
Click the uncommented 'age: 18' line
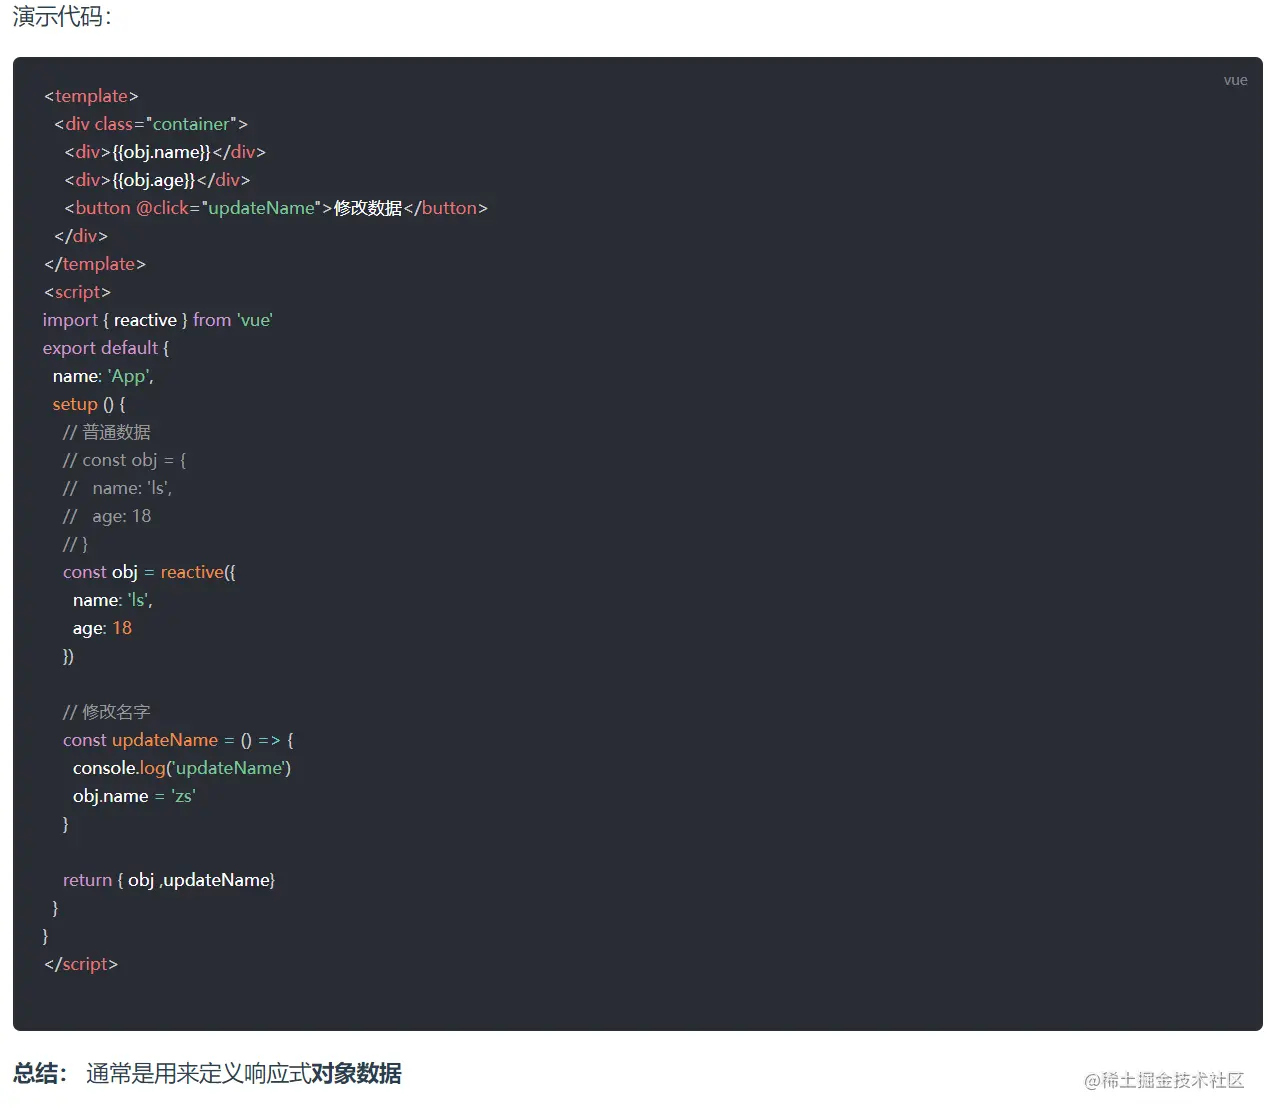102,628
